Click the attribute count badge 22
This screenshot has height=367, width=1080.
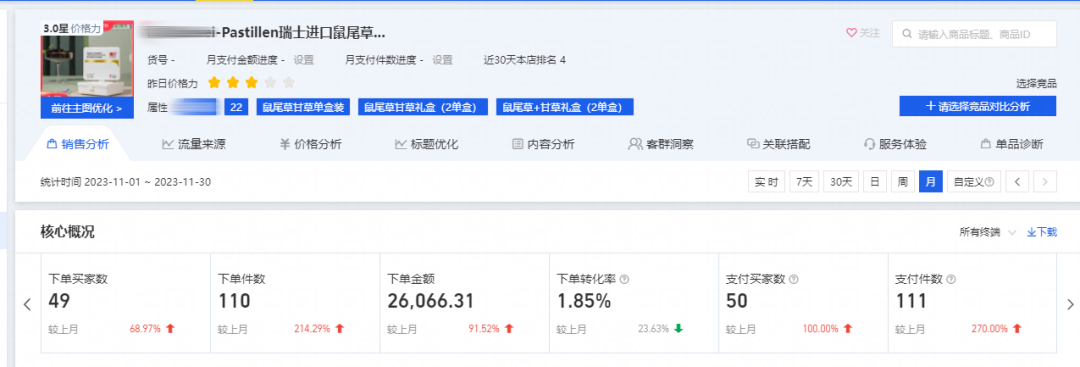[236, 107]
